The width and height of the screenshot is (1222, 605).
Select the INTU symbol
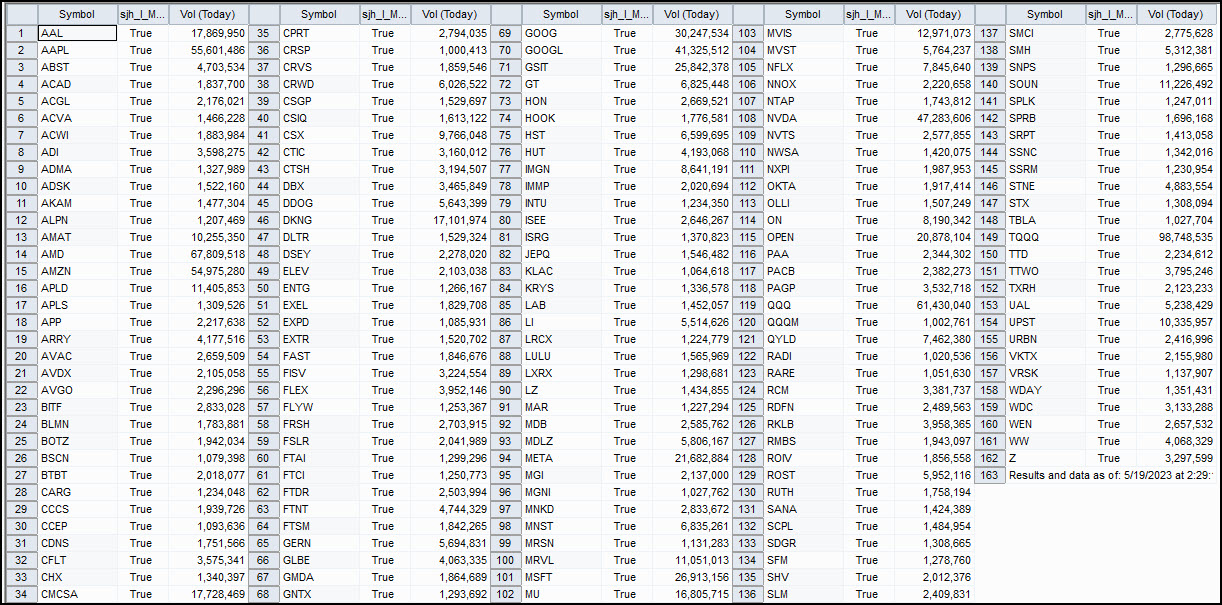pos(561,203)
